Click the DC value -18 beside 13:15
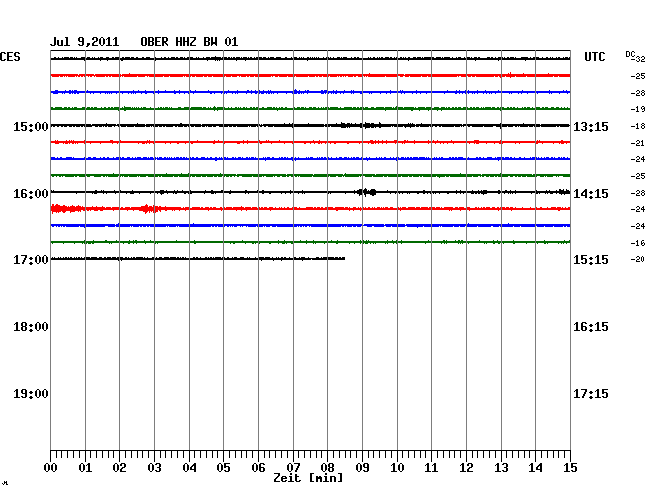650x494 pixels. coord(638,126)
